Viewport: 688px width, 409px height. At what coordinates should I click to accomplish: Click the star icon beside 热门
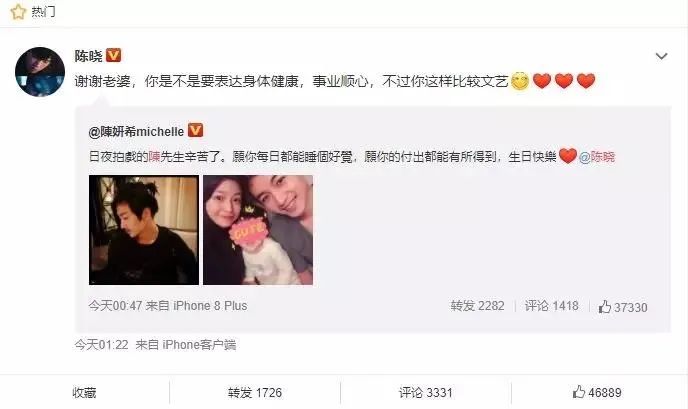click(18, 12)
